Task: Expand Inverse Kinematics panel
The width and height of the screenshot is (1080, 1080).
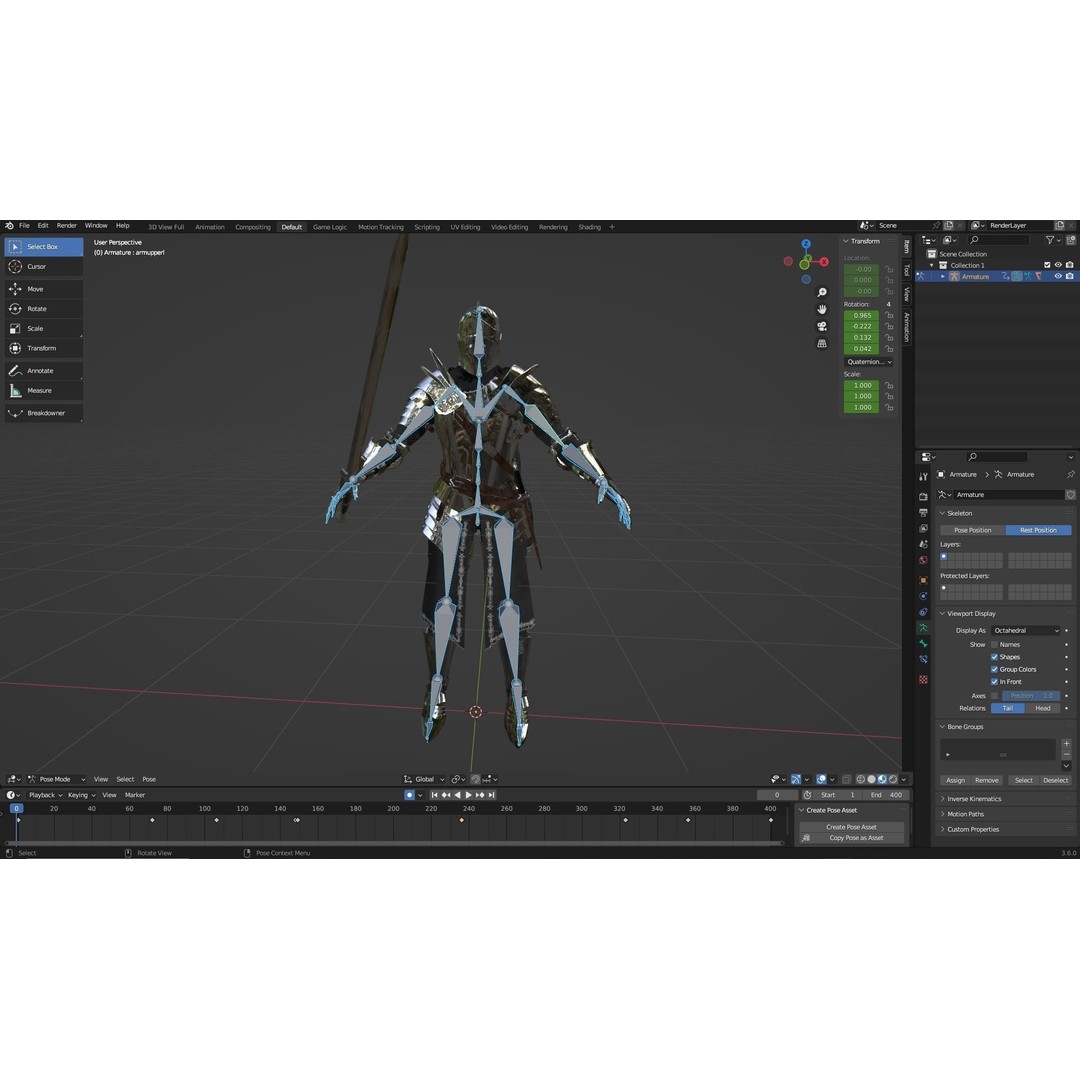Action: (x=973, y=799)
